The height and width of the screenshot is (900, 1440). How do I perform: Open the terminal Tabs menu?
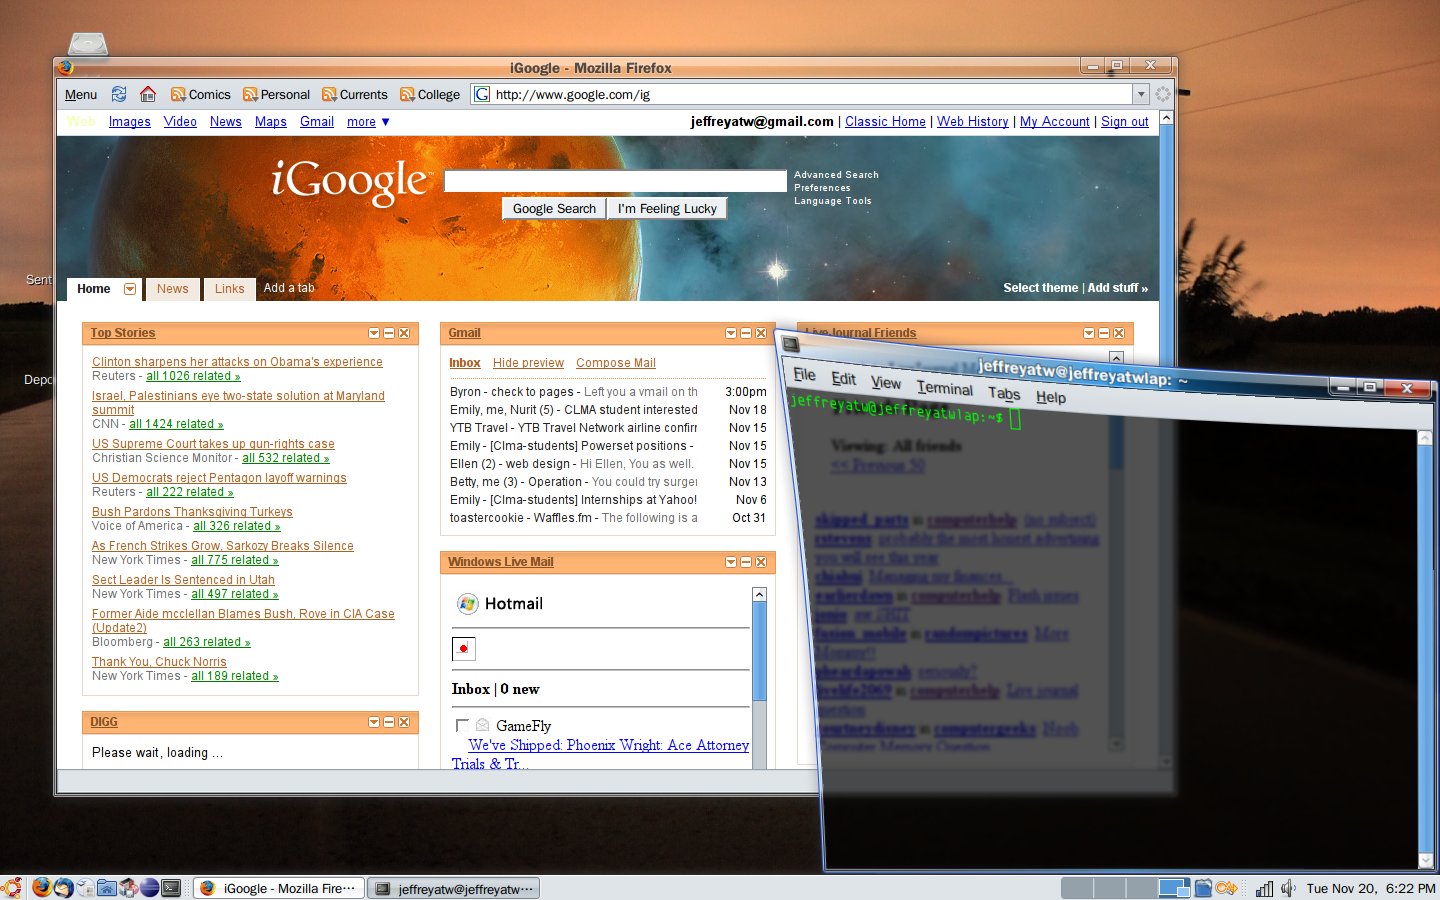(1004, 393)
